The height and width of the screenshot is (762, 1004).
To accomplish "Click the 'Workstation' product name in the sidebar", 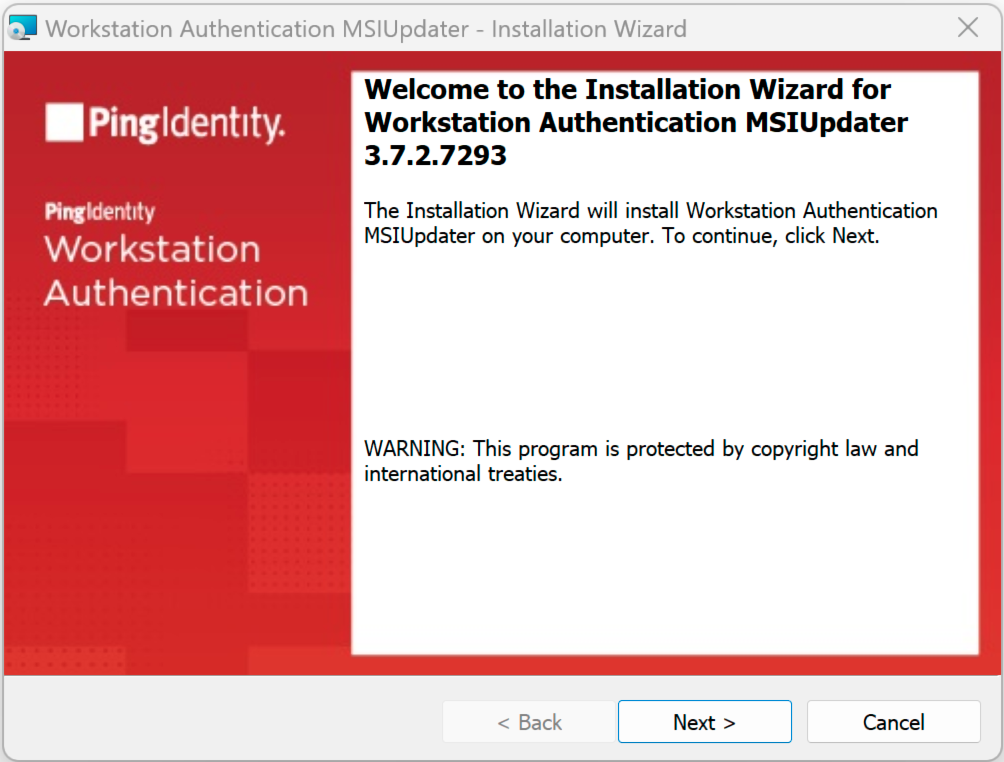I will point(152,248).
